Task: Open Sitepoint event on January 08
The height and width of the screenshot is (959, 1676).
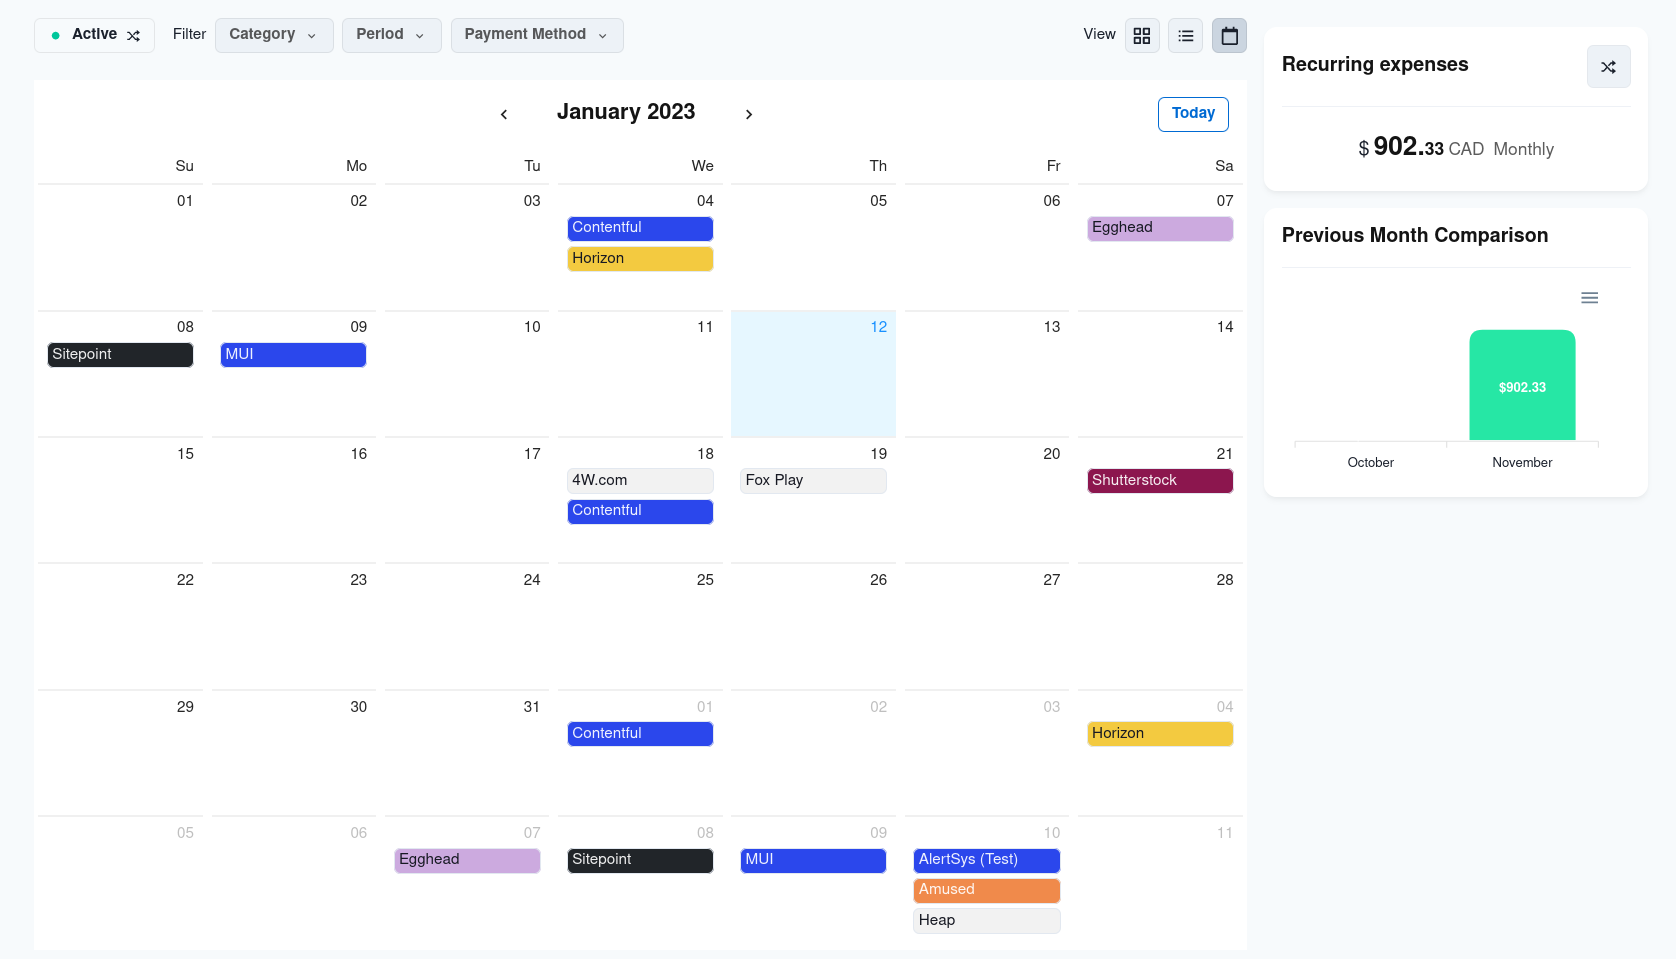Action: click(x=120, y=355)
